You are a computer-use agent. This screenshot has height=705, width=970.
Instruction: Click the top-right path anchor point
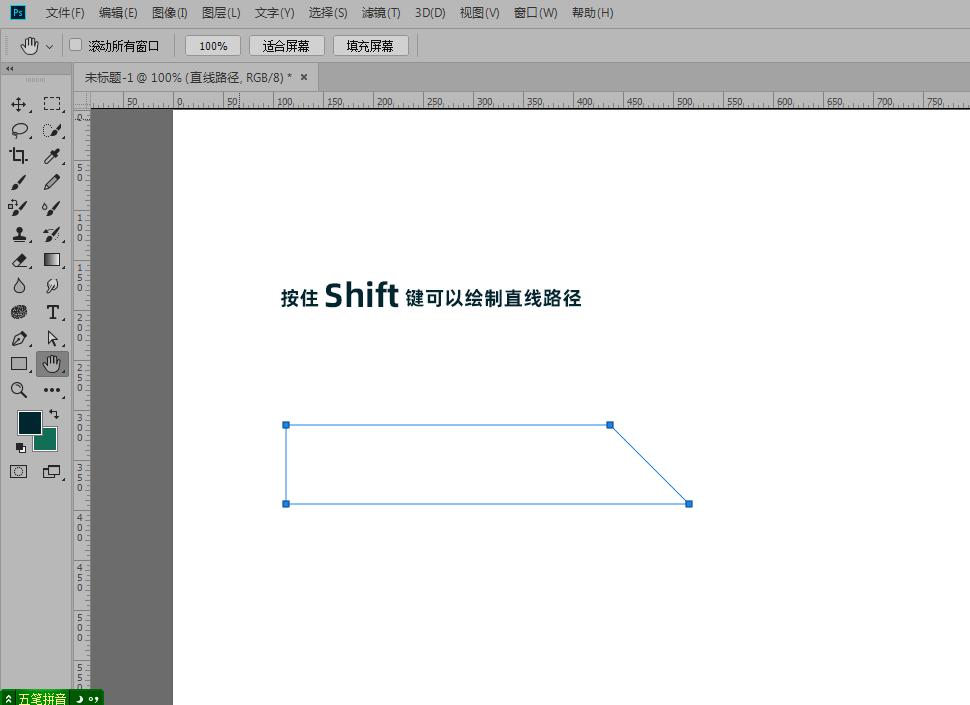610,425
